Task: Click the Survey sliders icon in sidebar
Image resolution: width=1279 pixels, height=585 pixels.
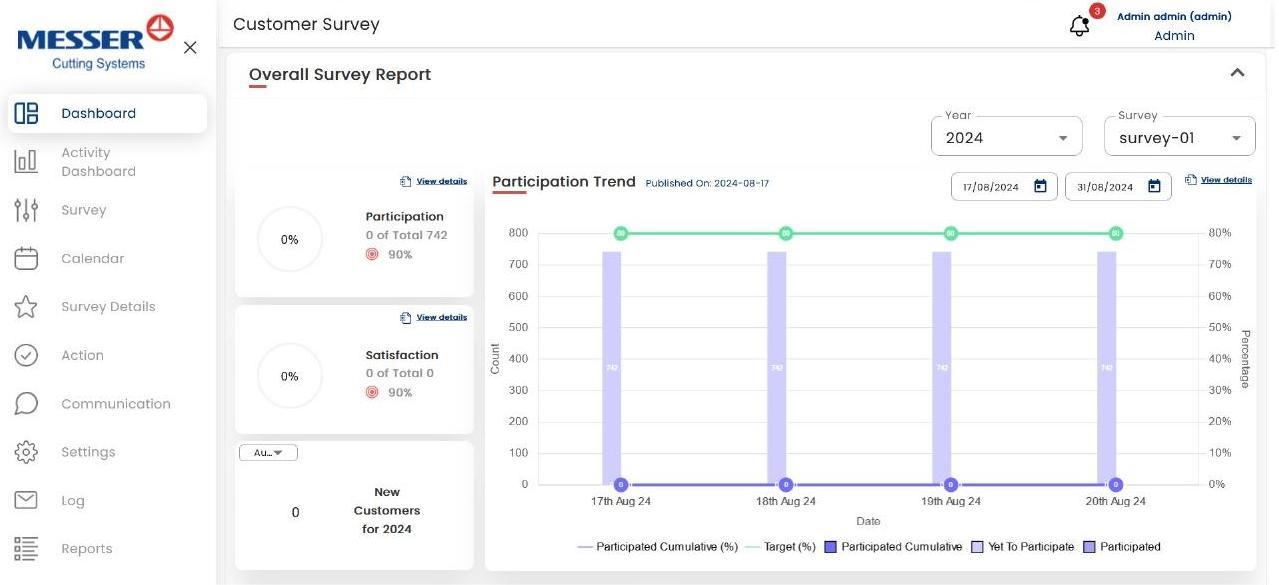Action: tap(26, 210)
